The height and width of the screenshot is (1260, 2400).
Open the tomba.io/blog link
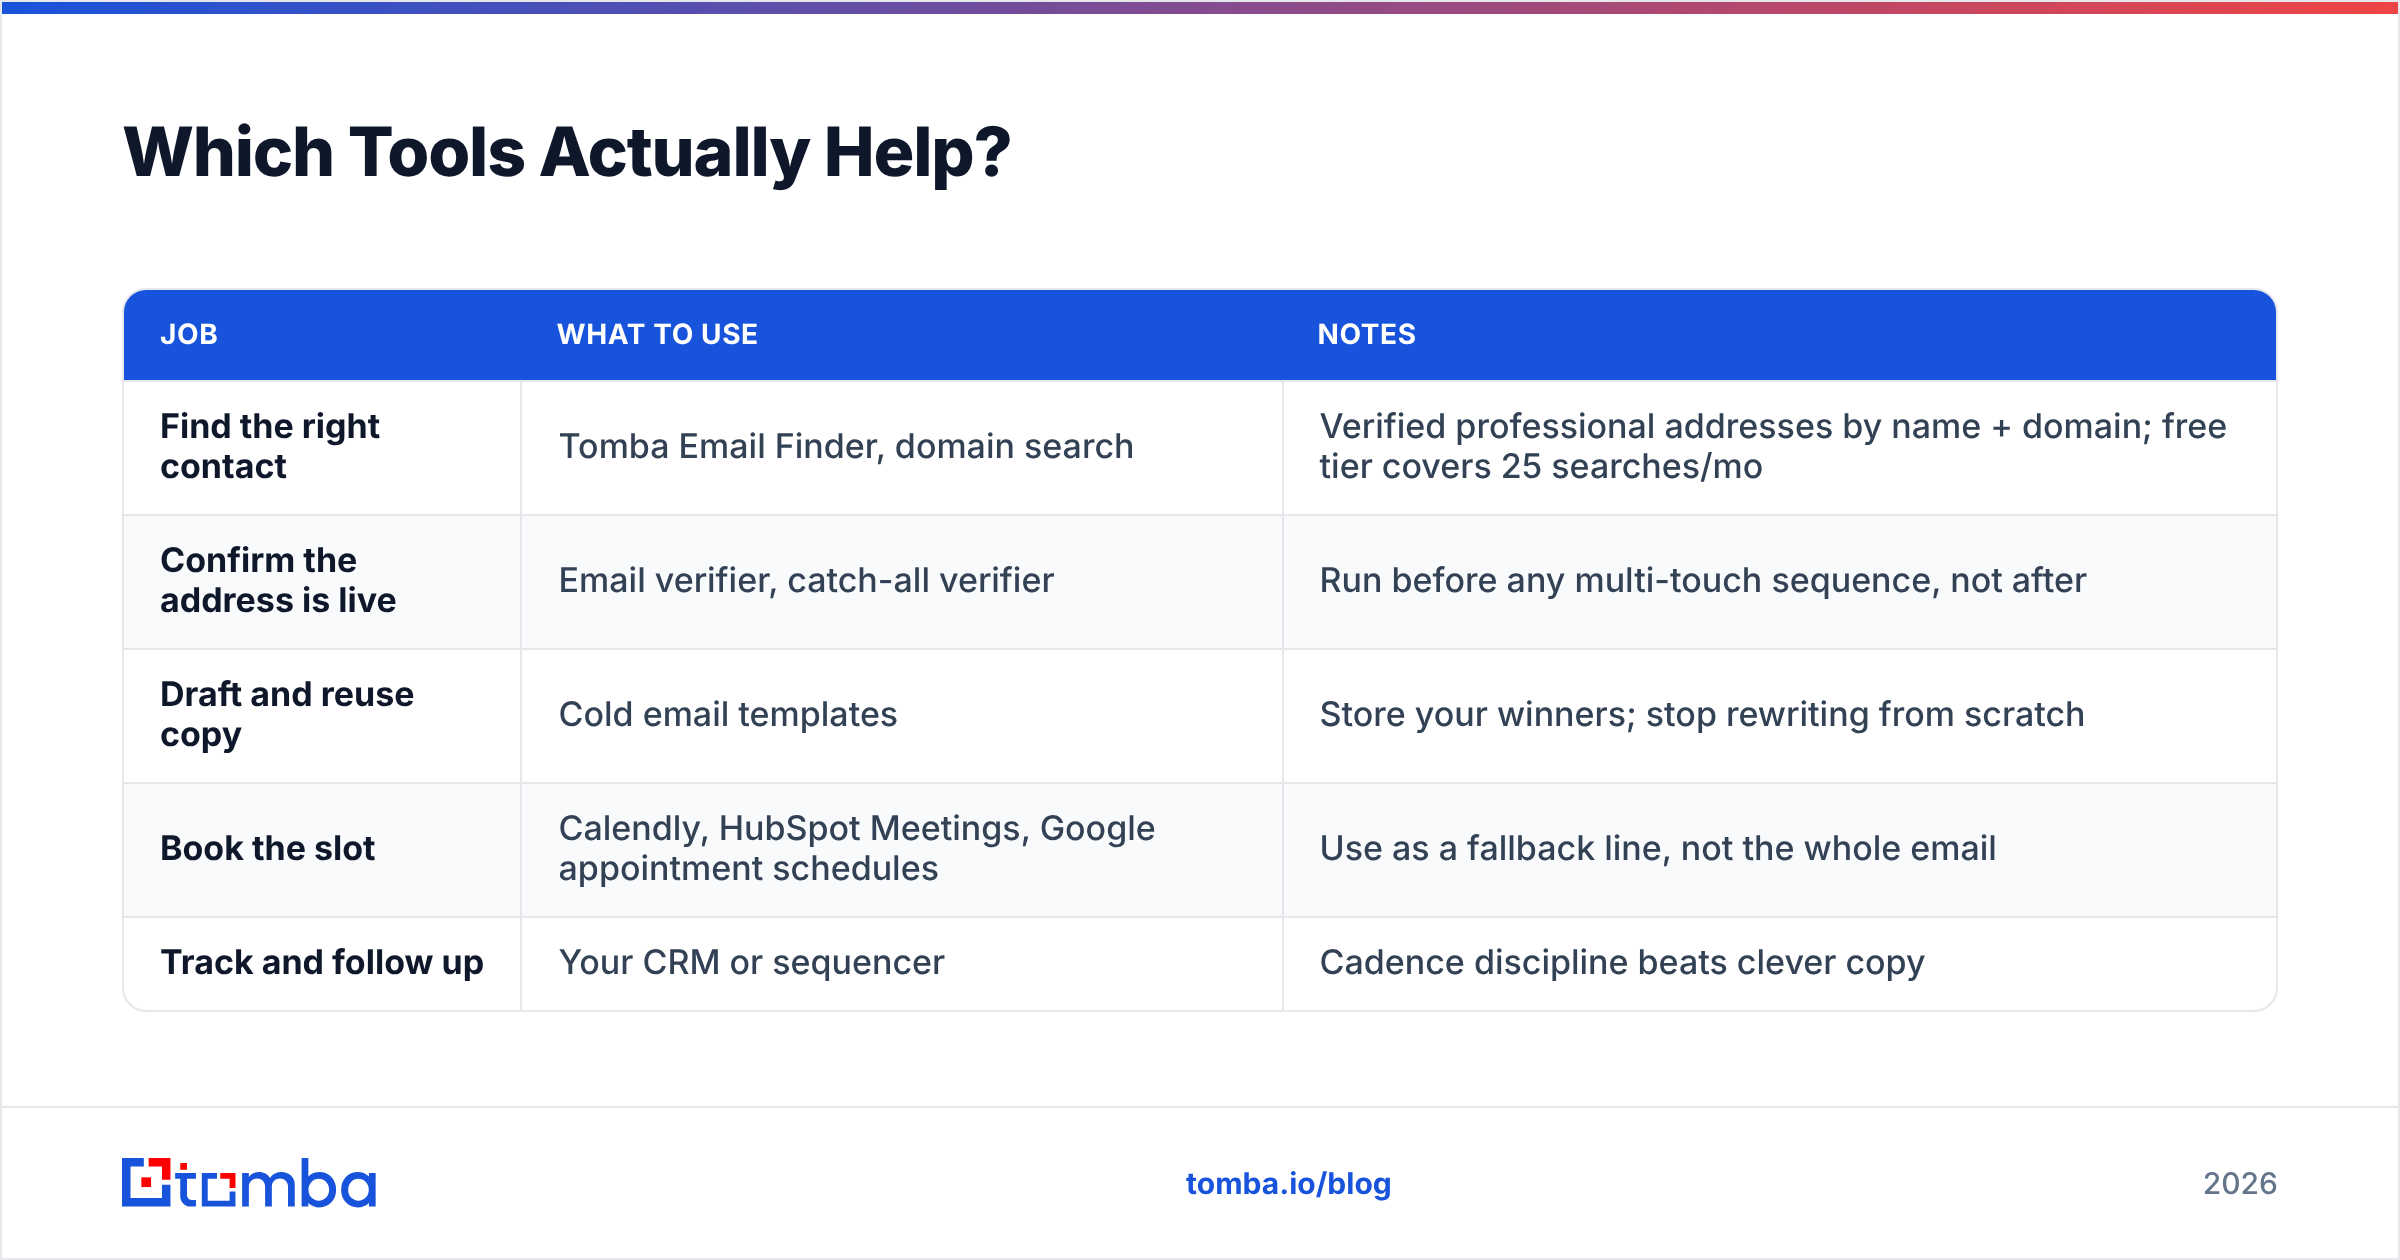tap(1288, 1184)
